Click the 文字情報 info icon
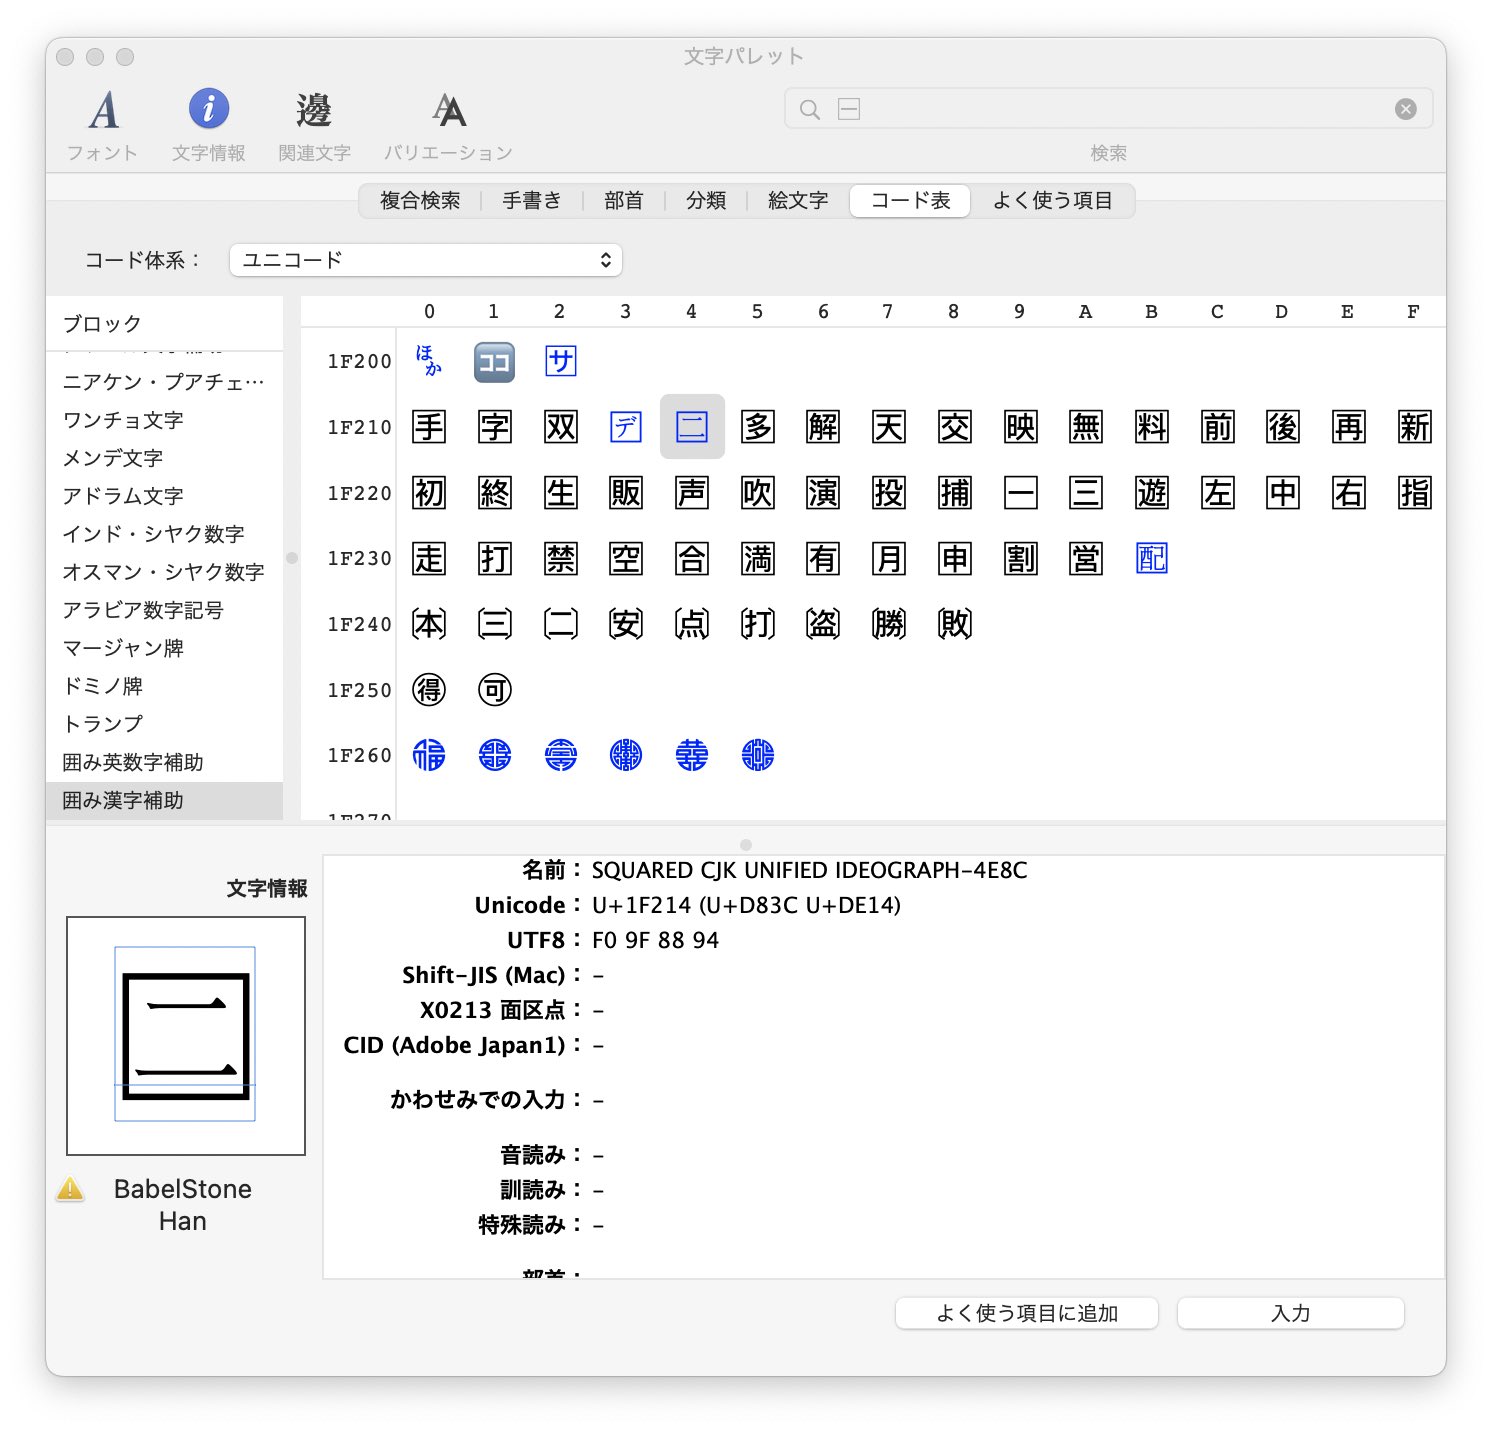 [209, 109]
